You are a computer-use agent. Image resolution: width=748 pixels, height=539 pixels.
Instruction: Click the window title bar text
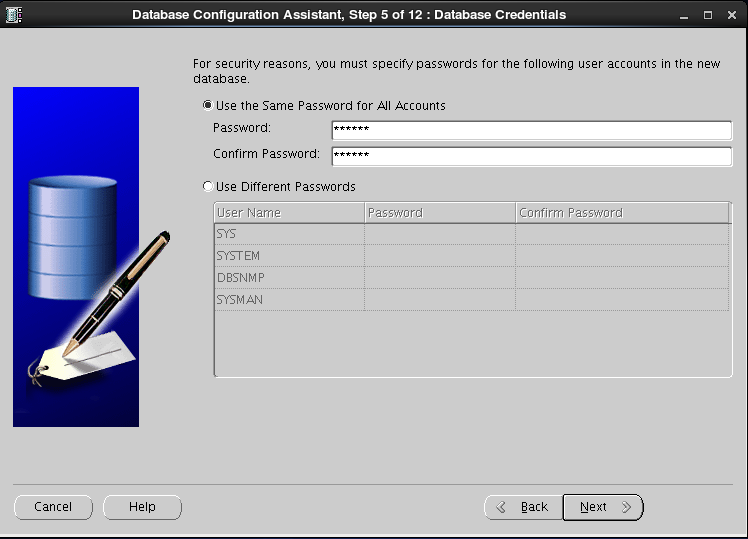click(349, 15)
